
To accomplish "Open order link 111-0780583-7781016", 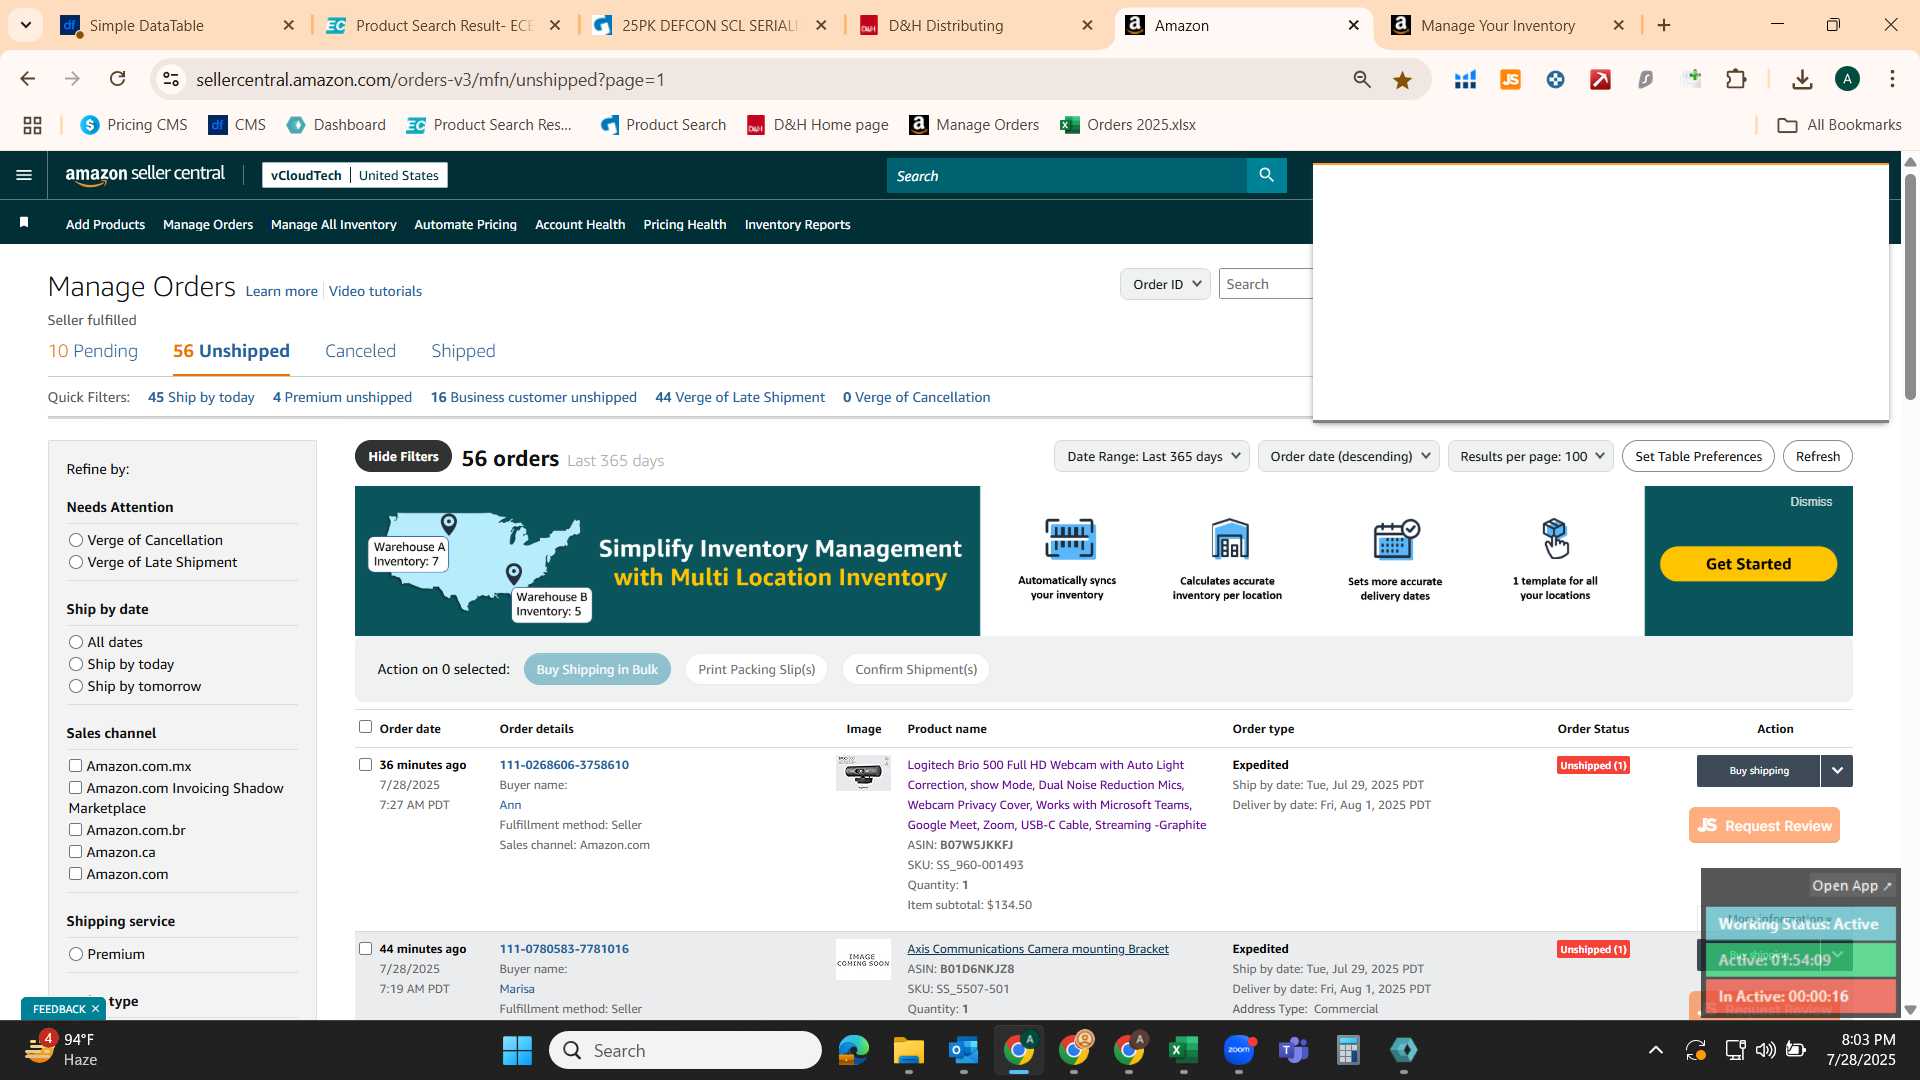I will pos(564,948).
